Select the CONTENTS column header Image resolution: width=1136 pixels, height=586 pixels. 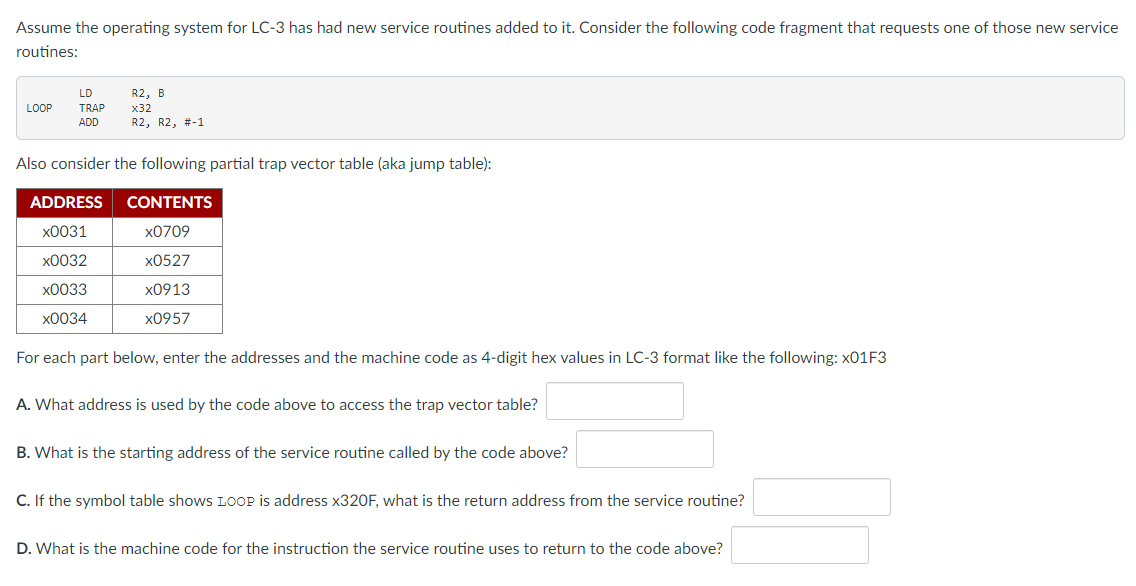(167, 202)
